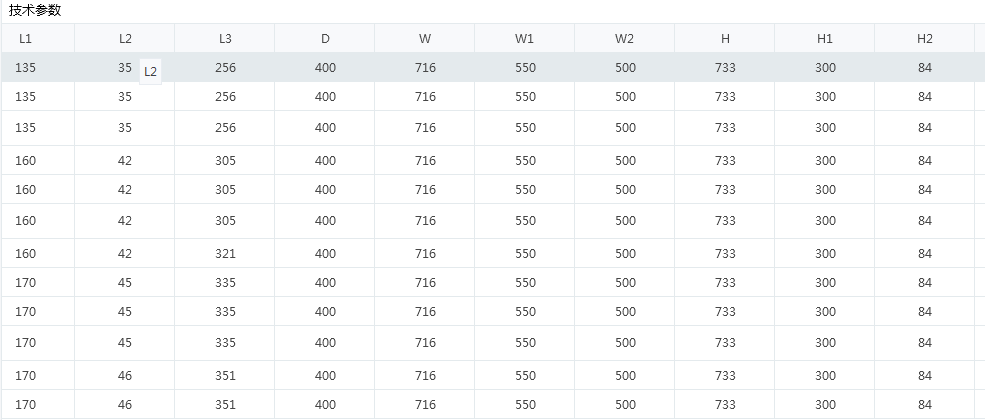Screen dimensions: 985x420
Task: Click the L3 column header
Action: coord(224,38)
